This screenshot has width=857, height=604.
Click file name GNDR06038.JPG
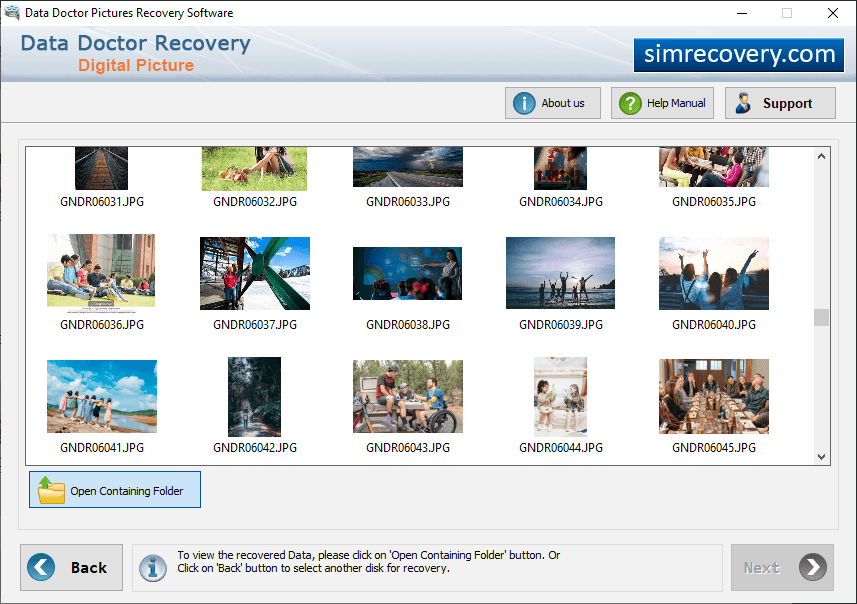tap(408, 325)
